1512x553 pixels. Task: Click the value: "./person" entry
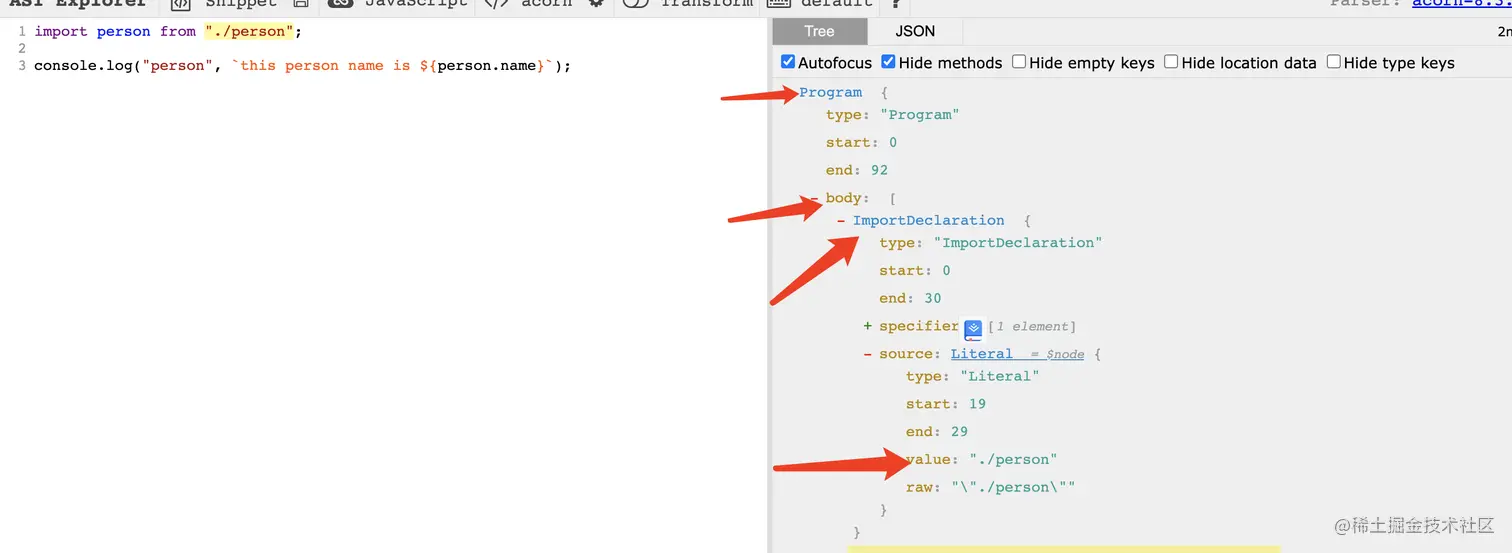(982, 460)
